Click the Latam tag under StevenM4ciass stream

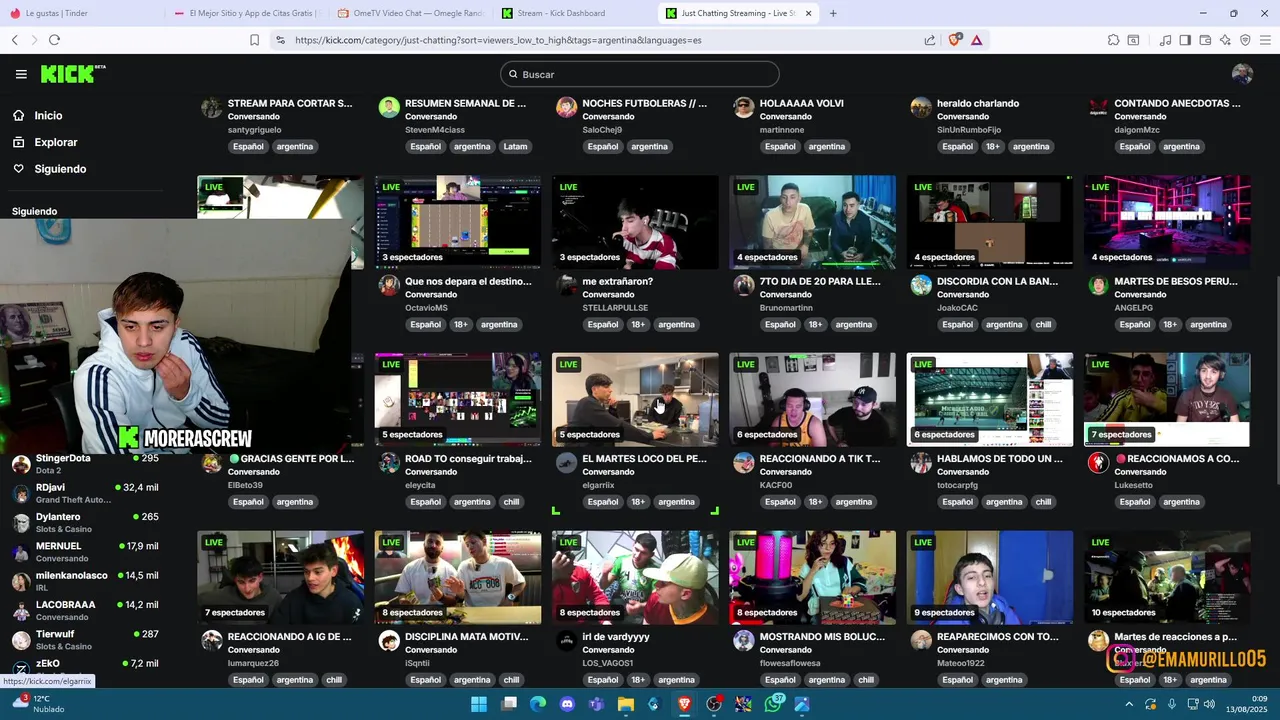point(515,146)
